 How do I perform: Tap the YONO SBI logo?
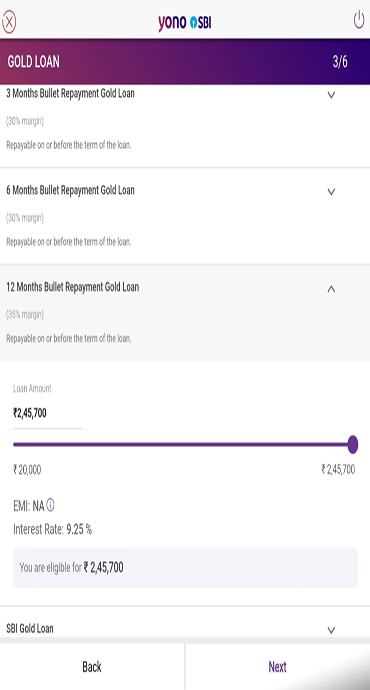click(x=185, y=22)
